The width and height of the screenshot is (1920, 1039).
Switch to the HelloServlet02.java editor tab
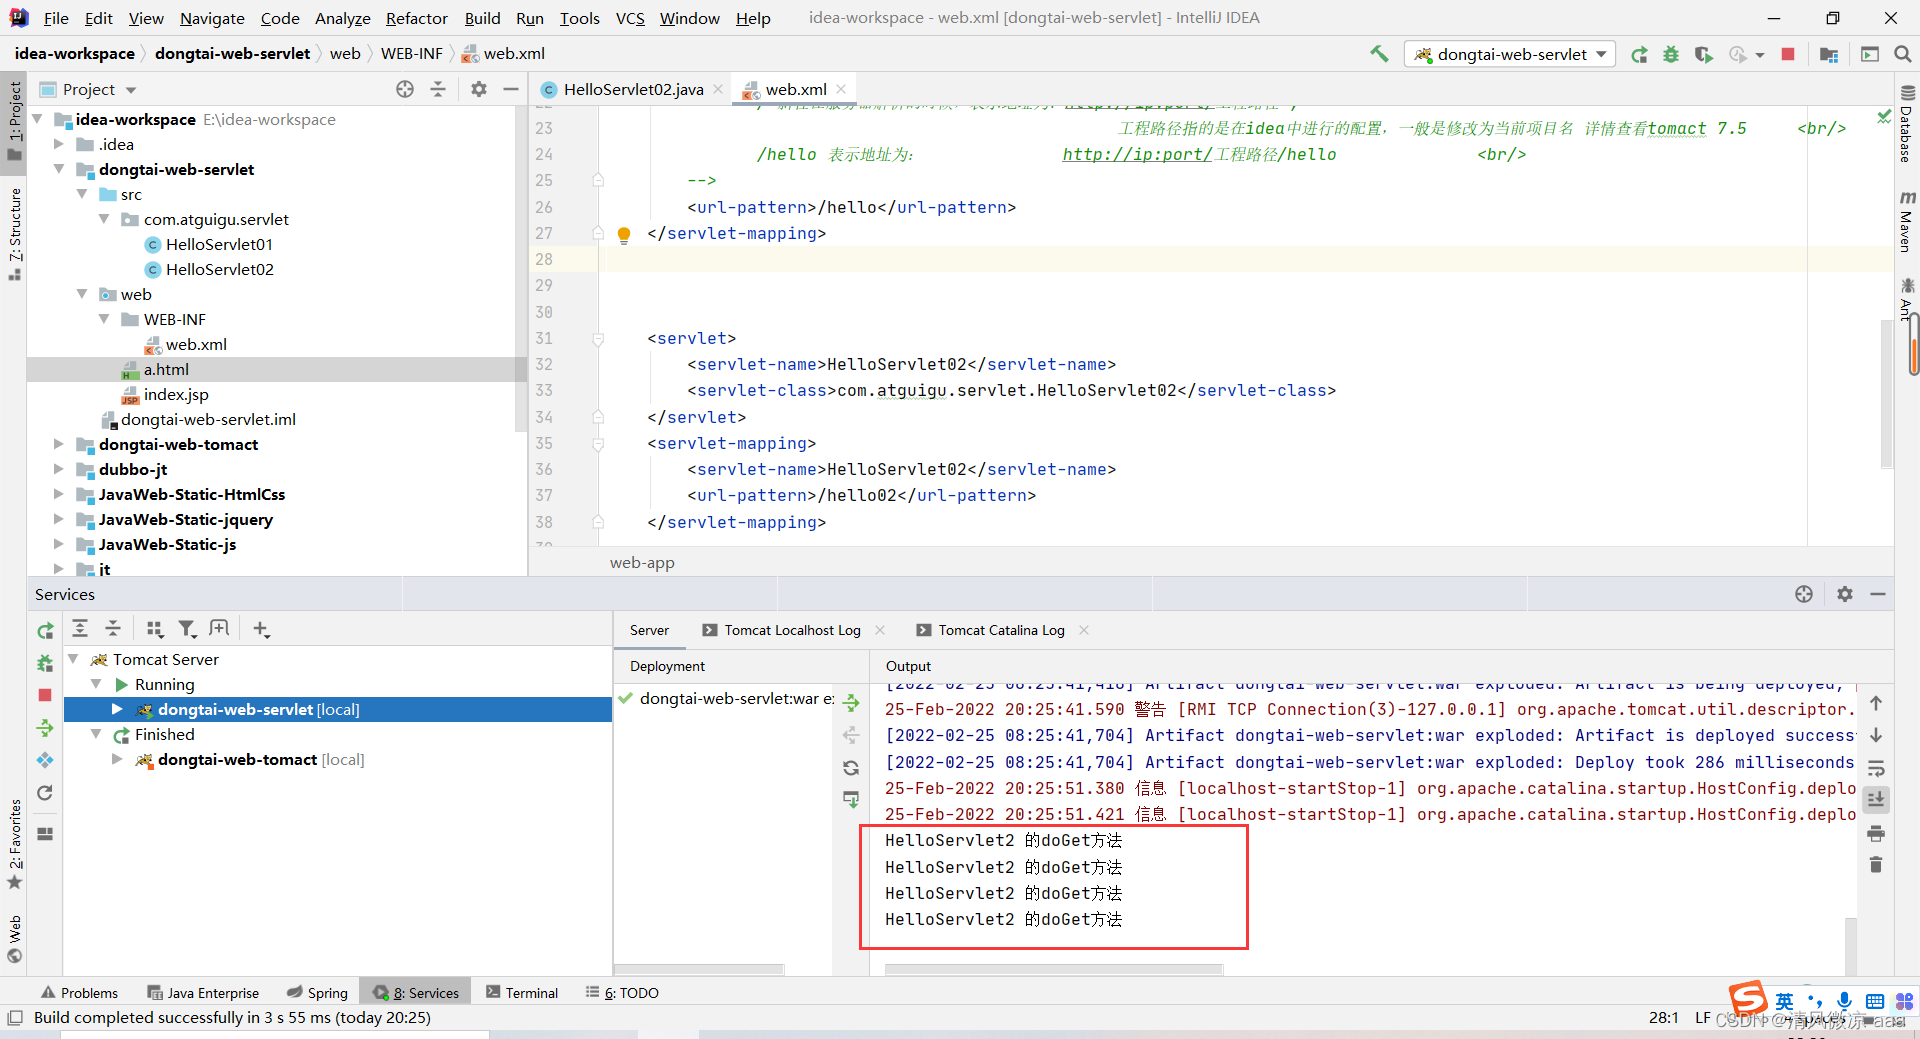[633, 89]
